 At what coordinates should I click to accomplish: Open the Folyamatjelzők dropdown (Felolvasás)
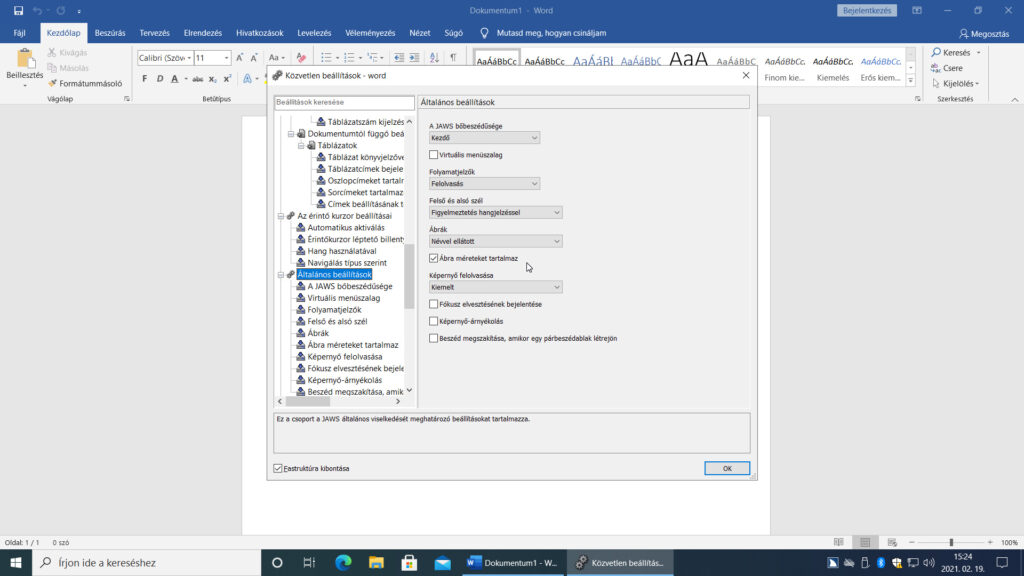coord(484,184)
